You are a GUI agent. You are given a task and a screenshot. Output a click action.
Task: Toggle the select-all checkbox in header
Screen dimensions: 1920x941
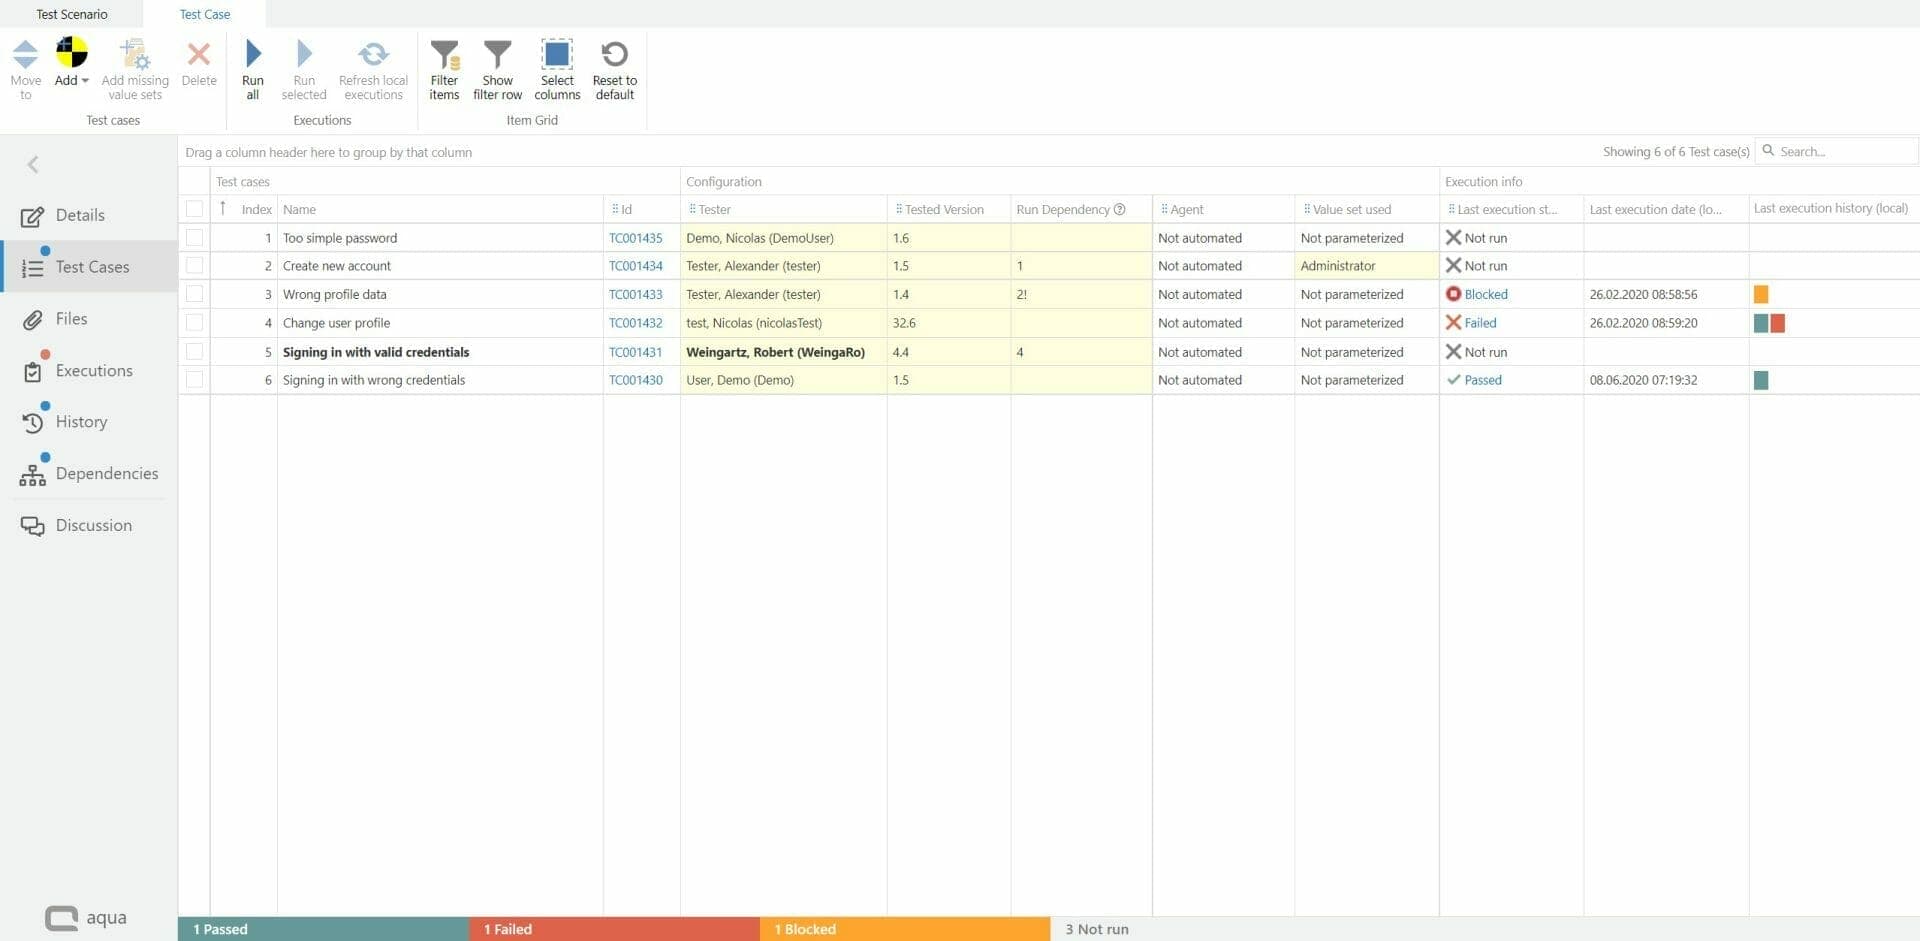pos(194,209)
